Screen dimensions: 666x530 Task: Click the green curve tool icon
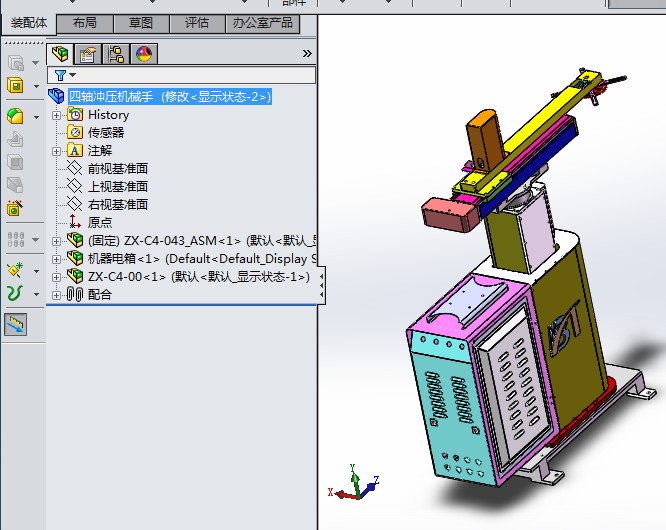pyautogui.click(x=15, y=293)
